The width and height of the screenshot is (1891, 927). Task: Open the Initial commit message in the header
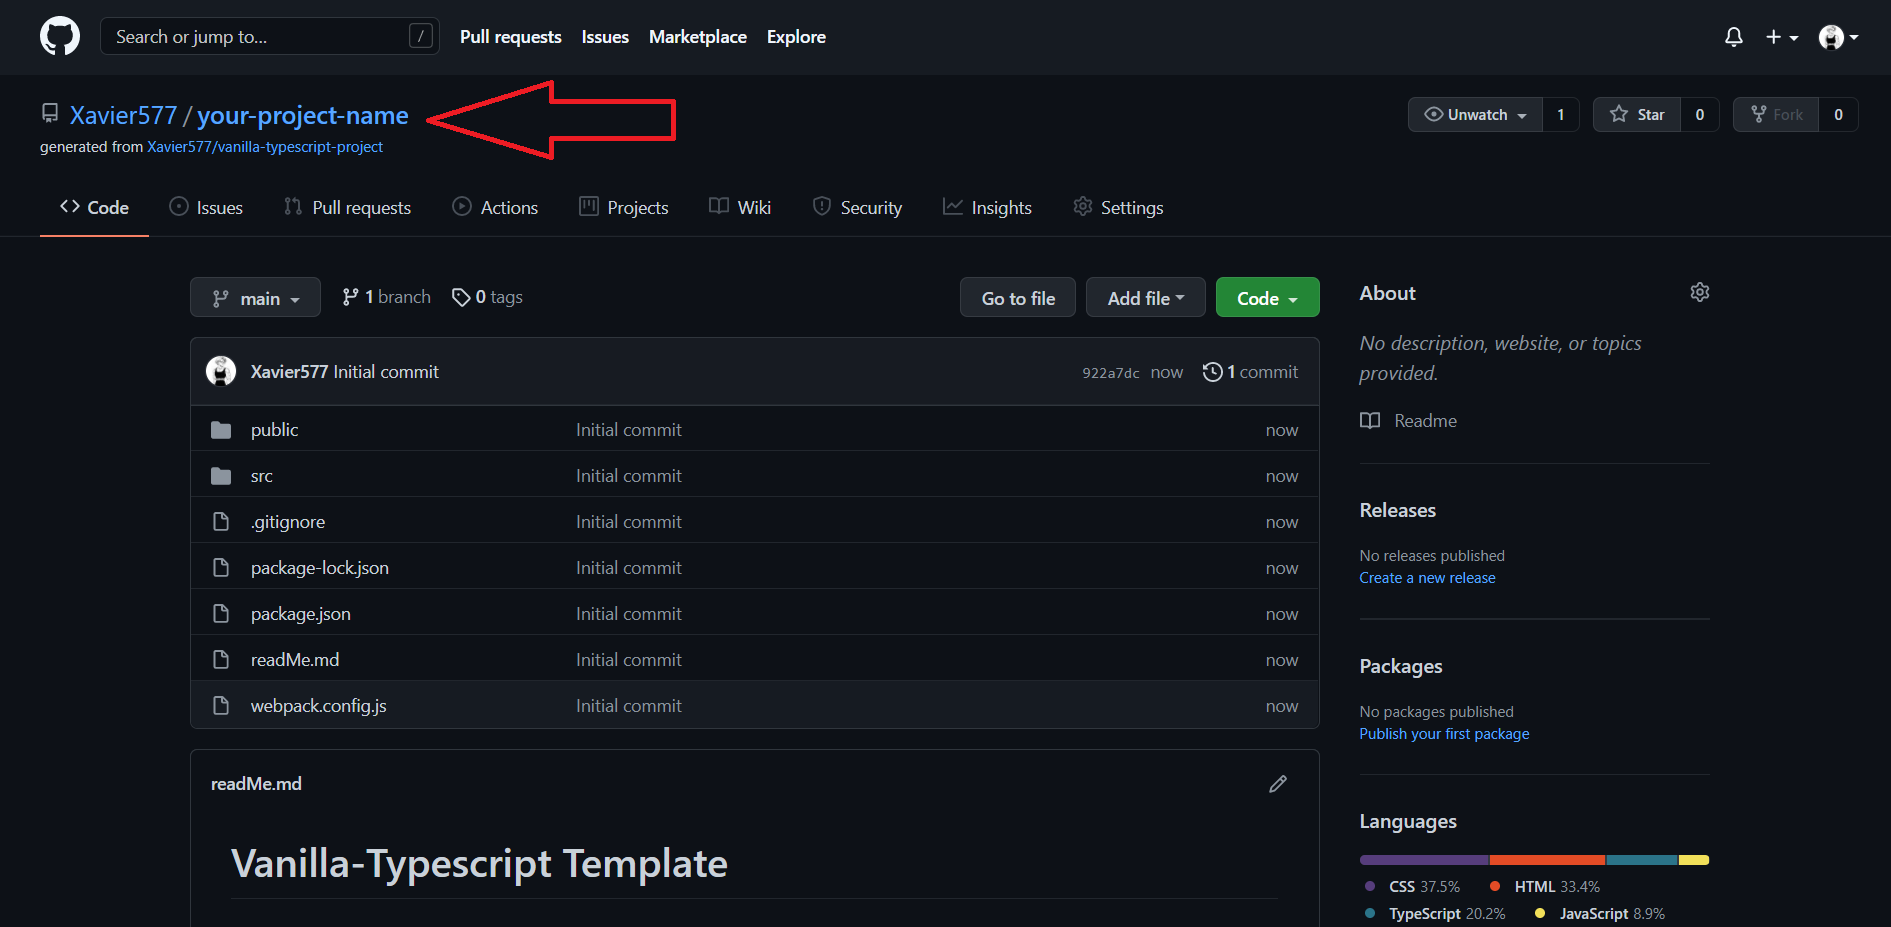click(386, 372)
